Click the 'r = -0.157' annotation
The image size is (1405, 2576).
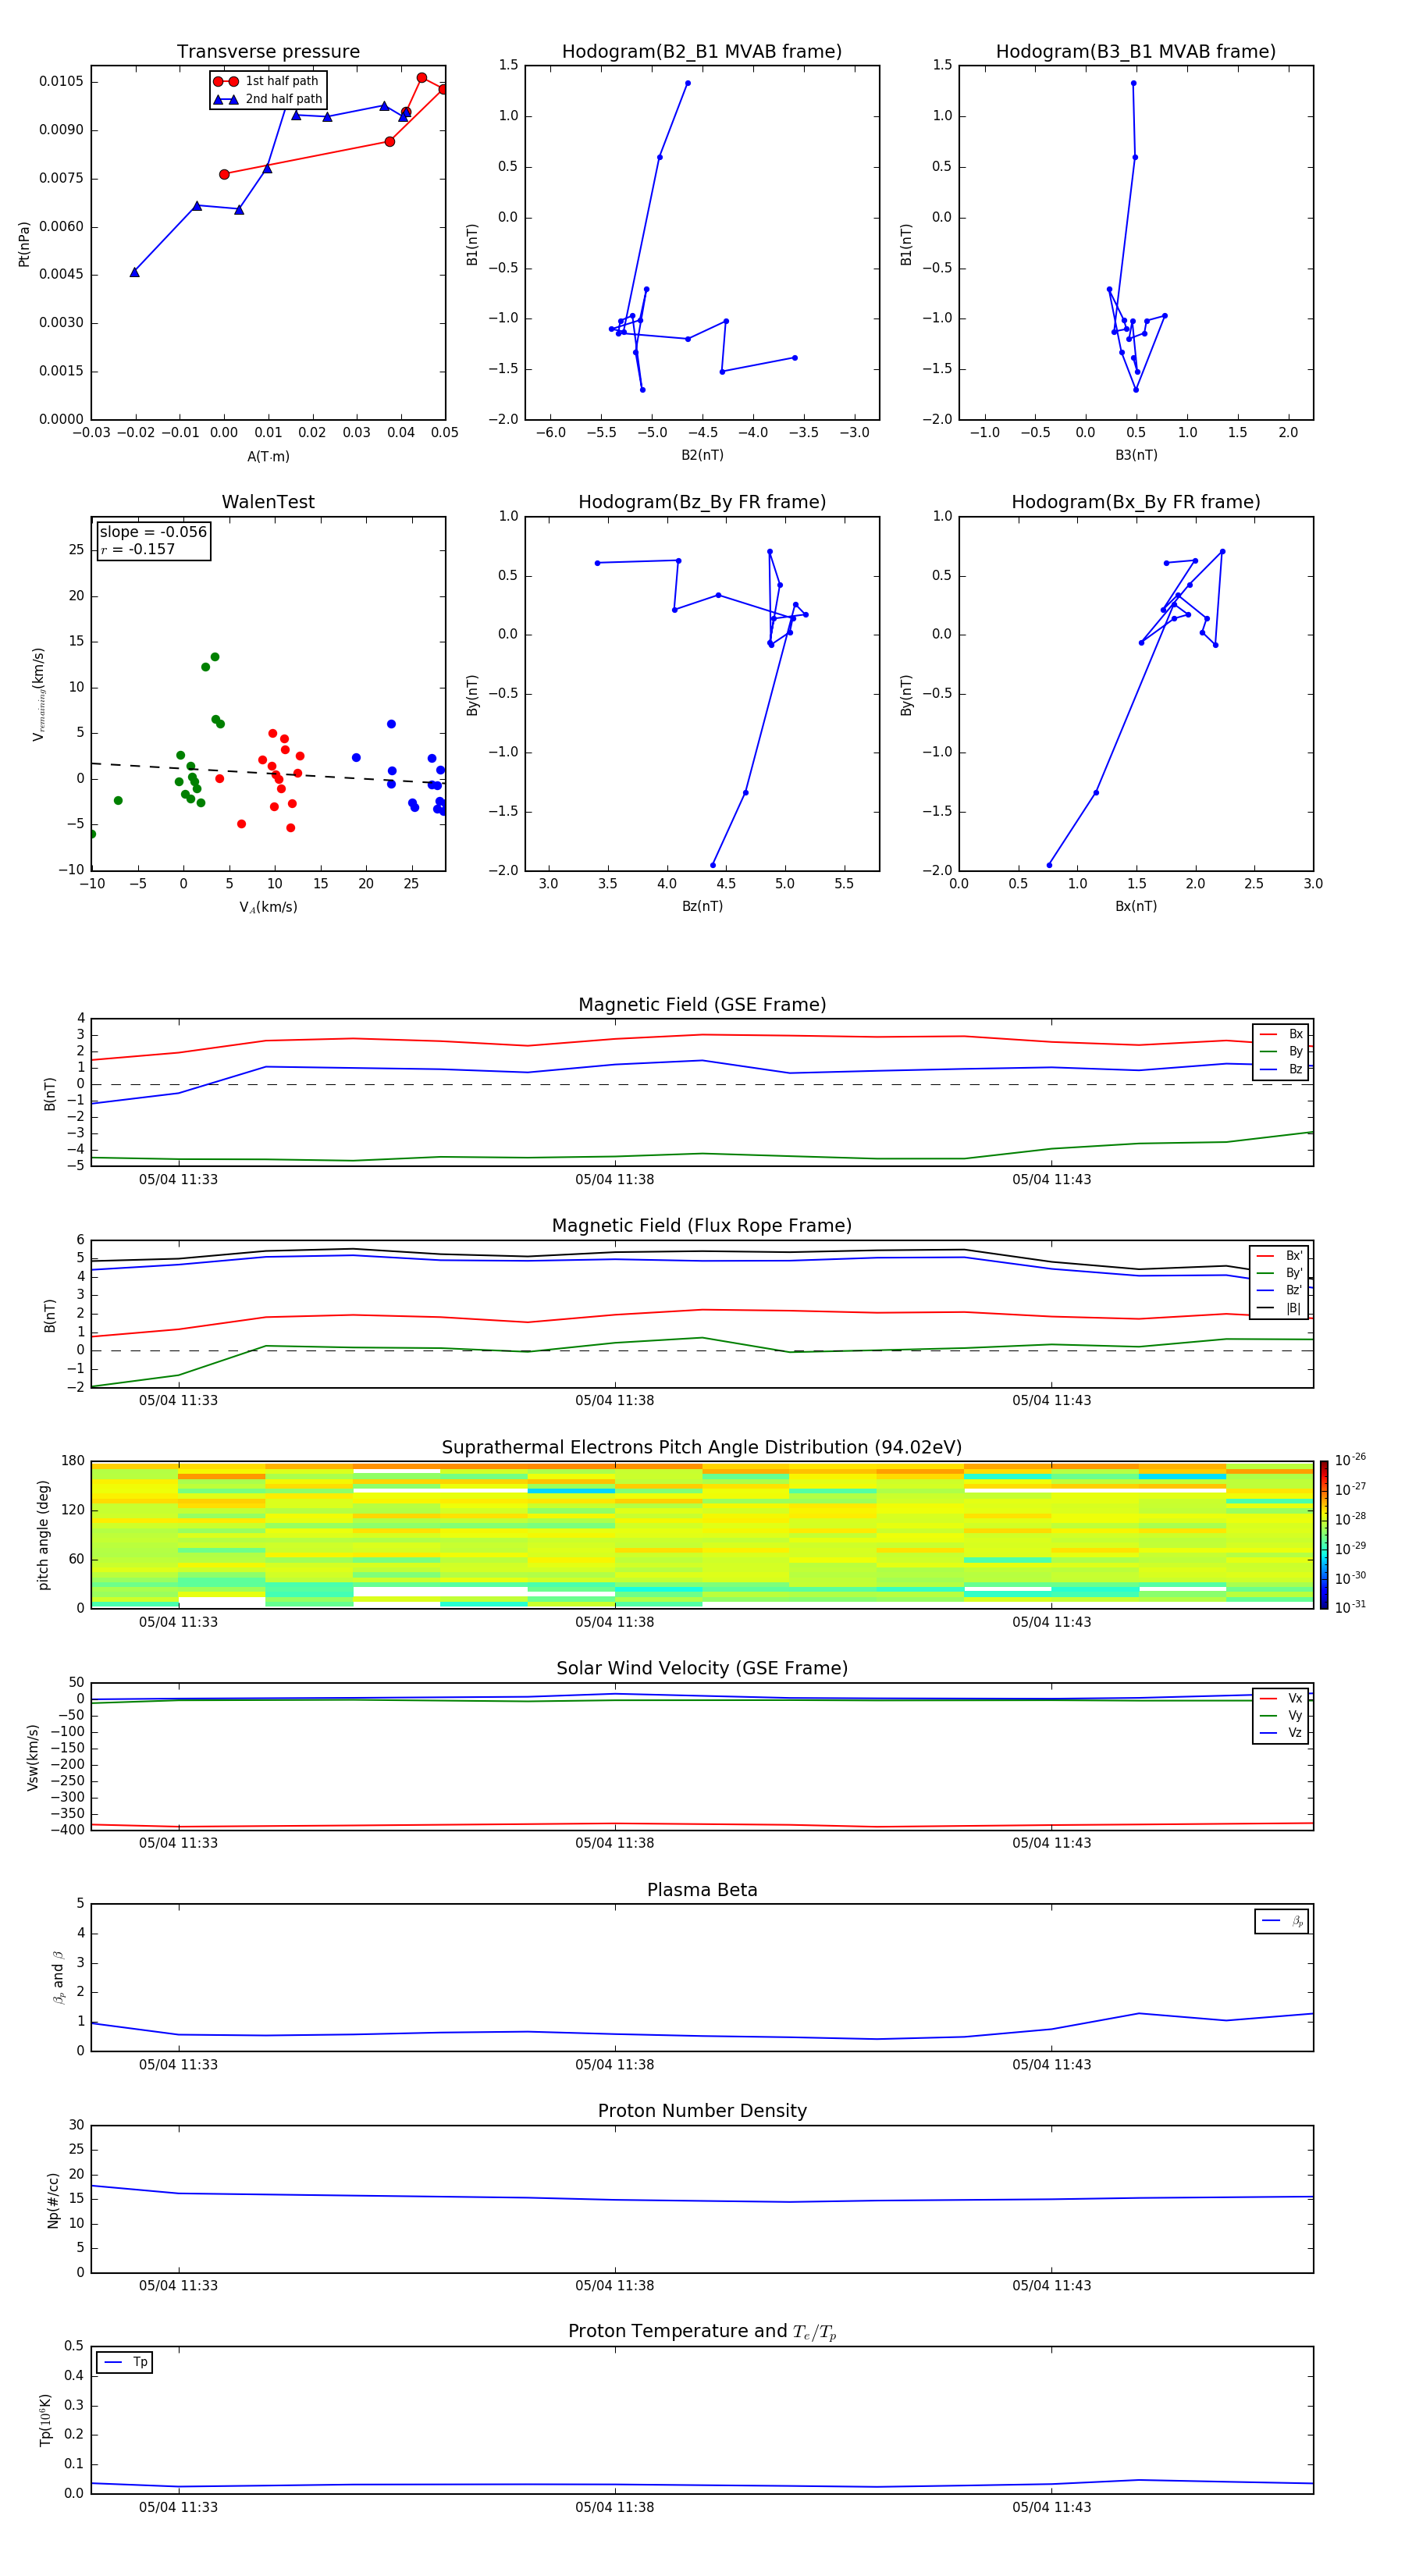[137, 549]
